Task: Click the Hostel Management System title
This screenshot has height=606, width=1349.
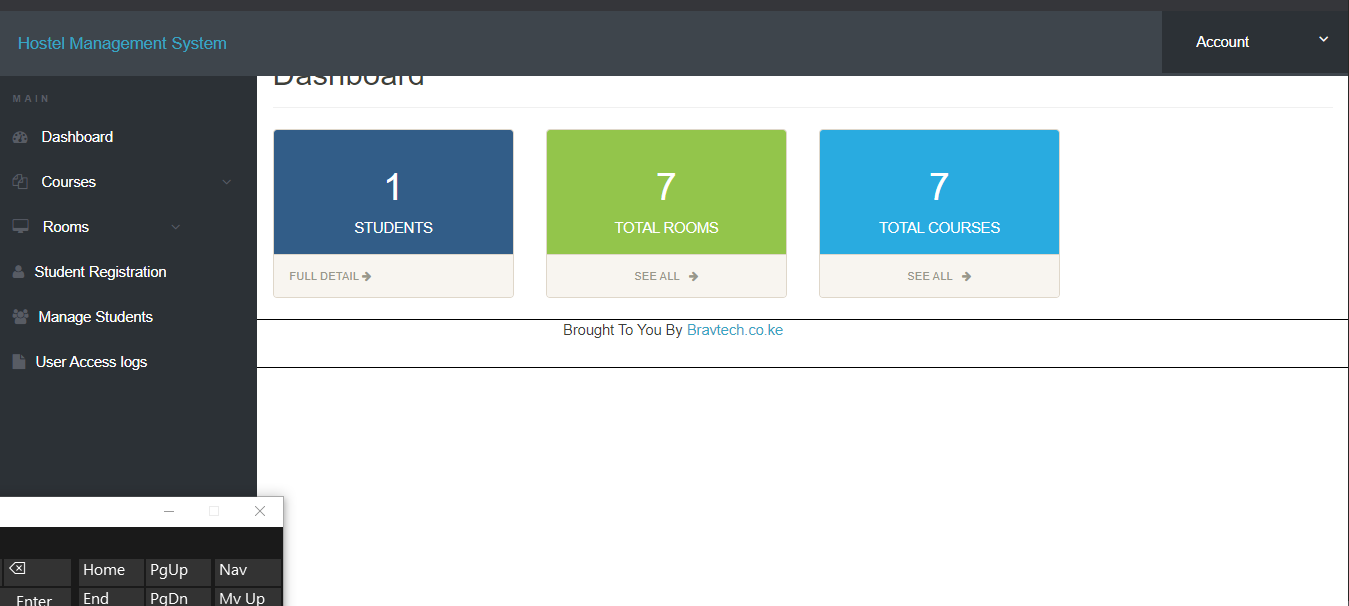Action: 122,43
